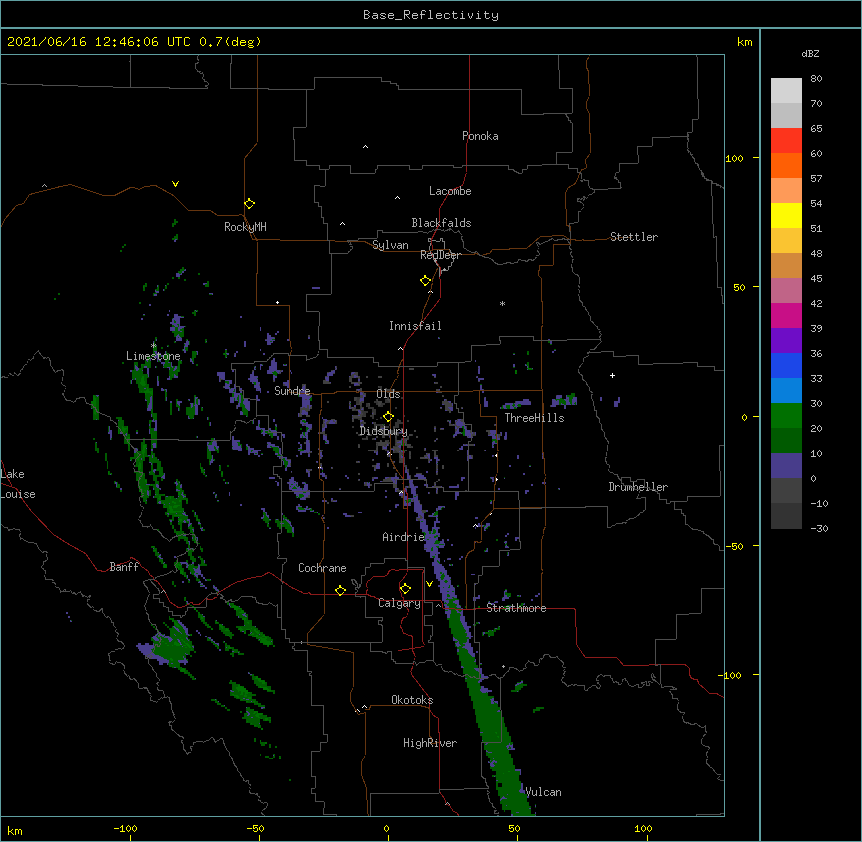Click the Ponoka city label
862x842 pixels.
click(x=480, y=136)
